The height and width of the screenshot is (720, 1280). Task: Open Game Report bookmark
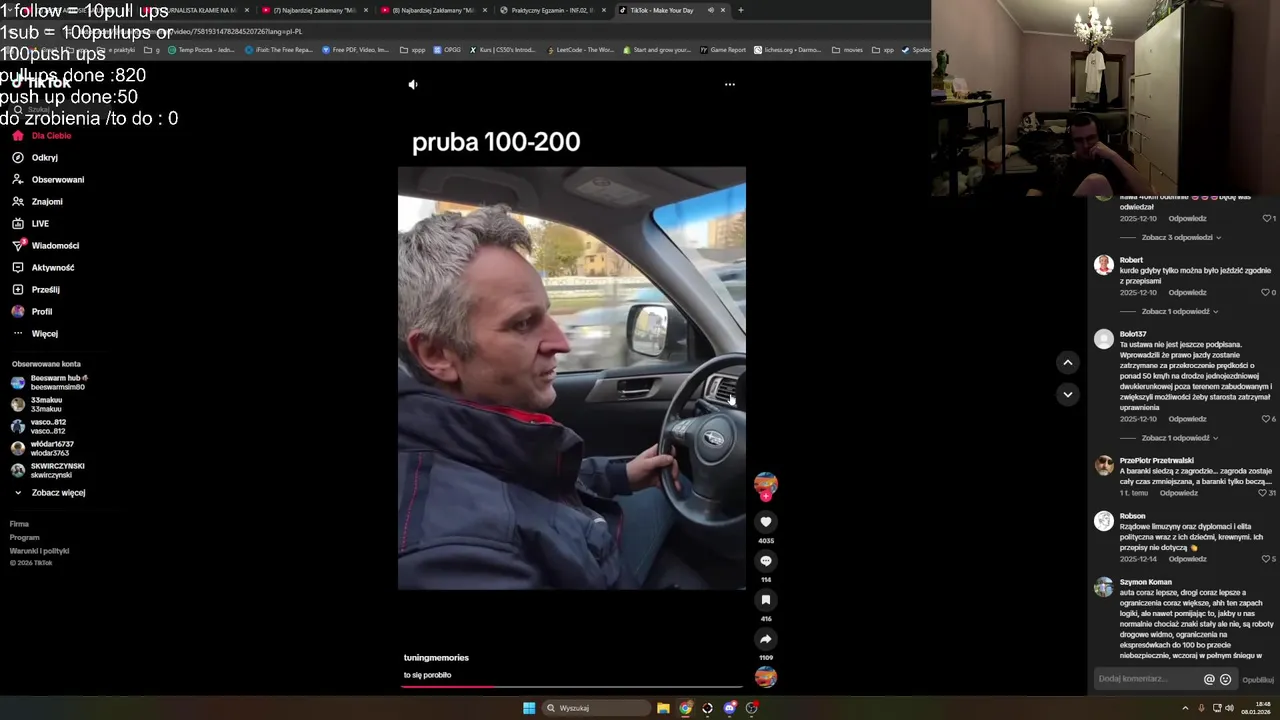[x=723, y=50]
